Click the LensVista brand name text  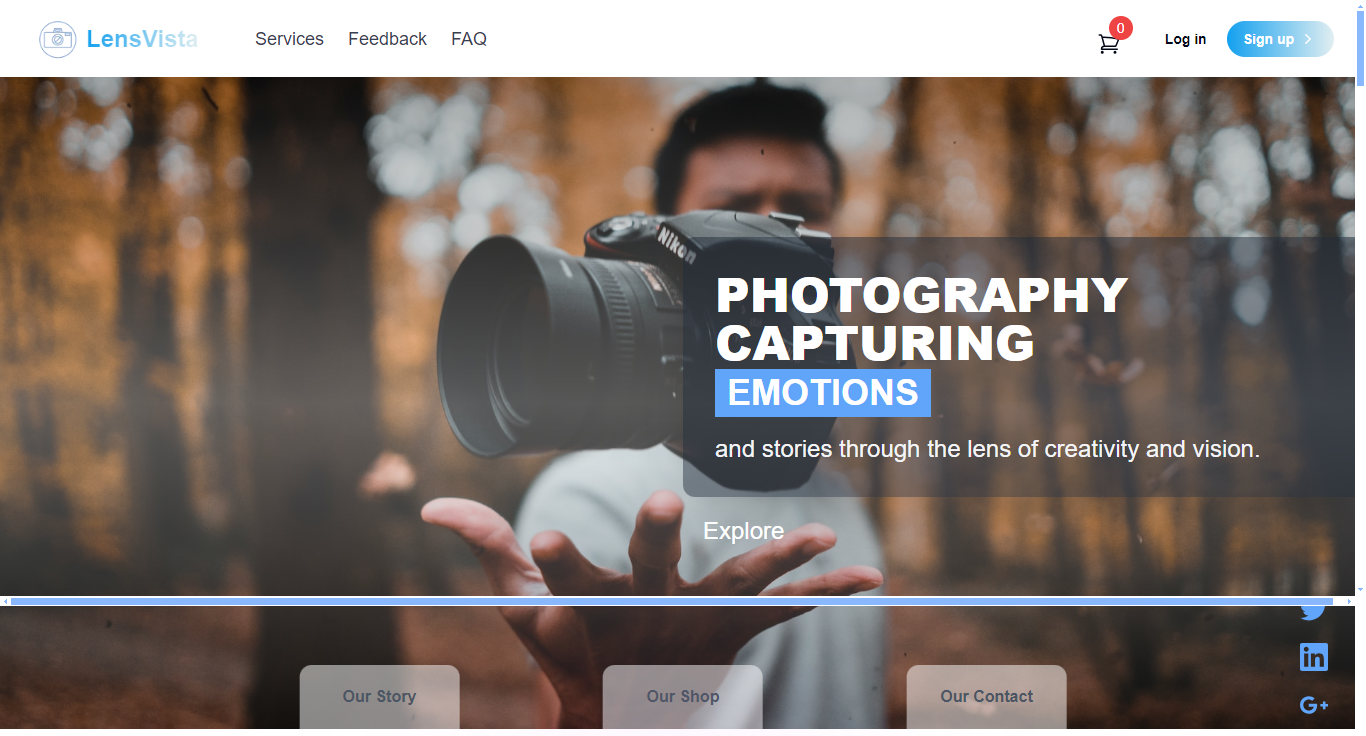click(x=142, y=39)
